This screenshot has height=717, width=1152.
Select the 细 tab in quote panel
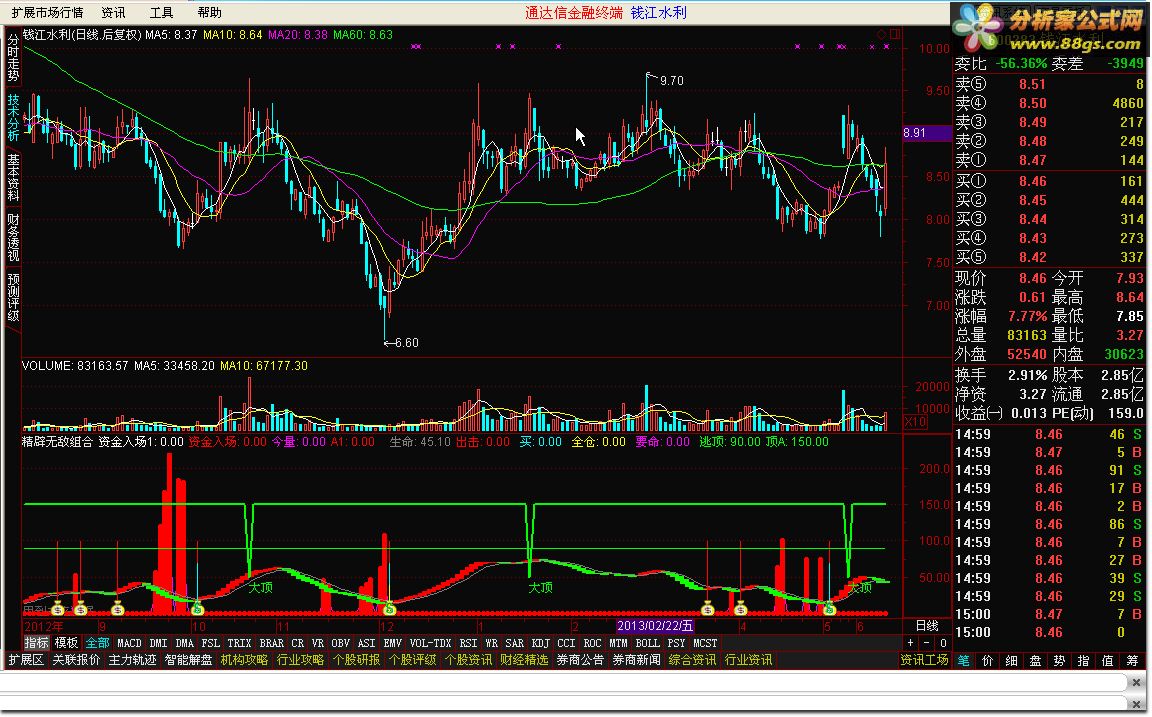pos(1012,660)
